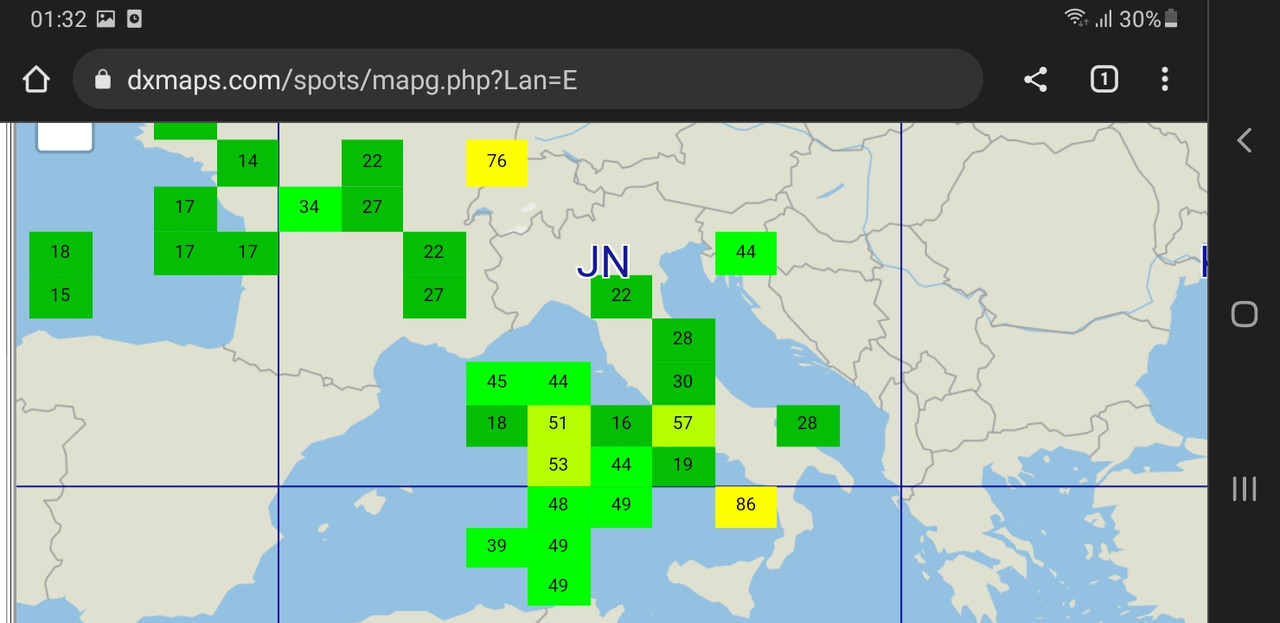Tap the cellular signal bars icon
The image size is (1280, 623).
click(1104, 19)
